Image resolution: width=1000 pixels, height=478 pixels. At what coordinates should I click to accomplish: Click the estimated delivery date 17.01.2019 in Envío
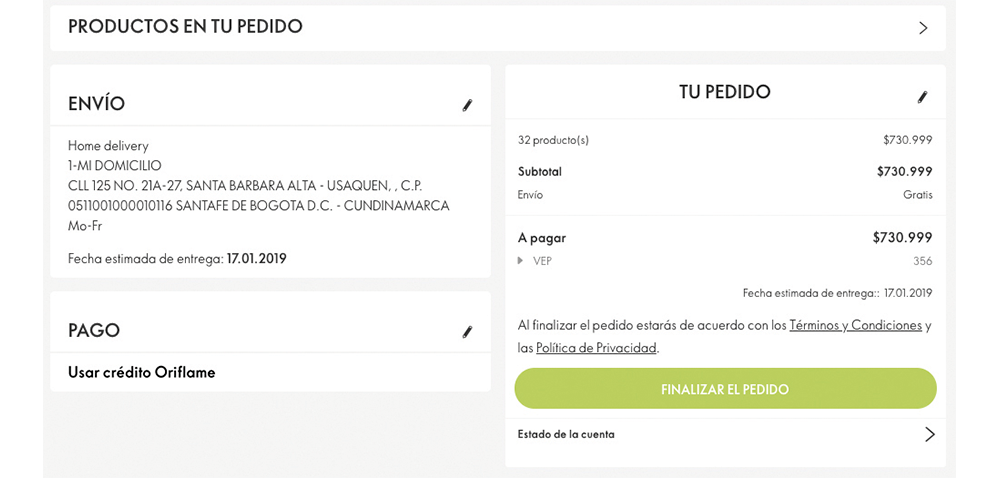pos(256,259)
